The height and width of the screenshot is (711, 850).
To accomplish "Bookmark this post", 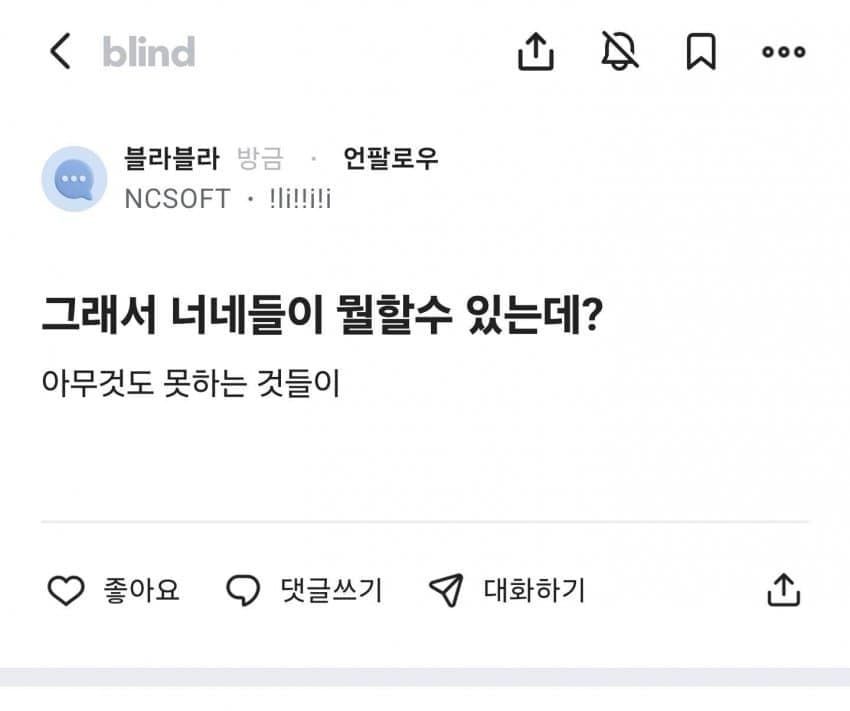I will click(x=701, y=51).
